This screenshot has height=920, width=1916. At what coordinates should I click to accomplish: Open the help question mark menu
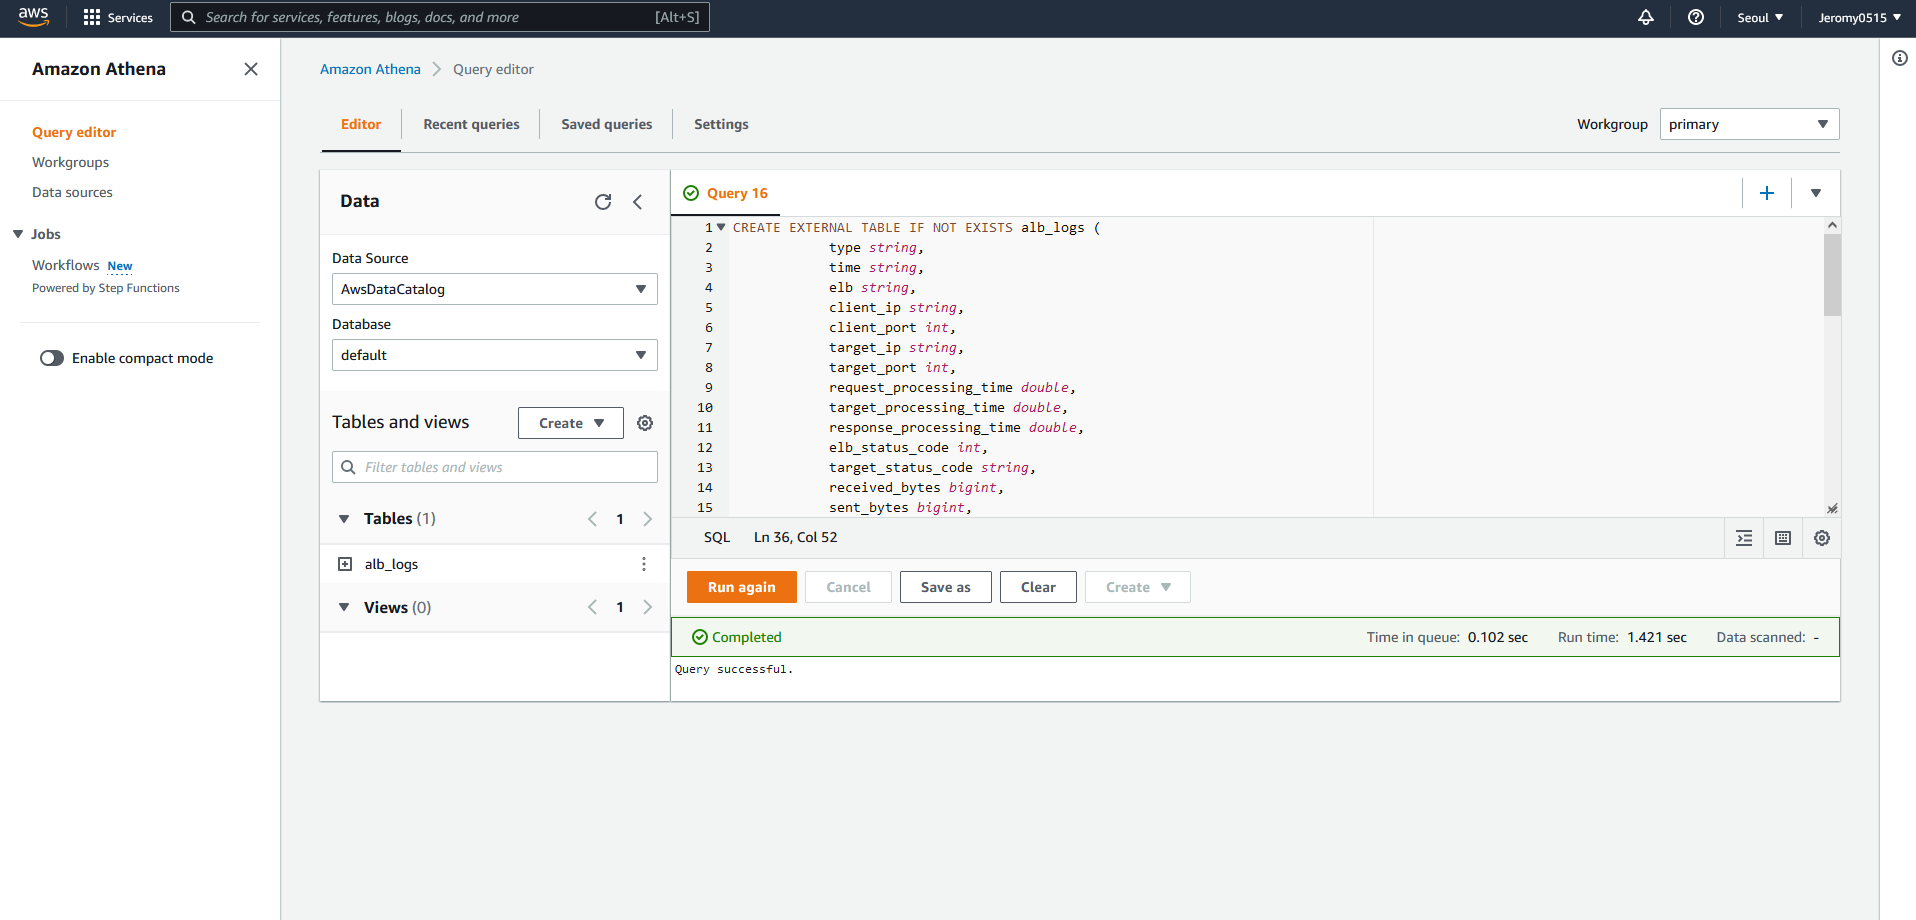tap(1696, 17)
